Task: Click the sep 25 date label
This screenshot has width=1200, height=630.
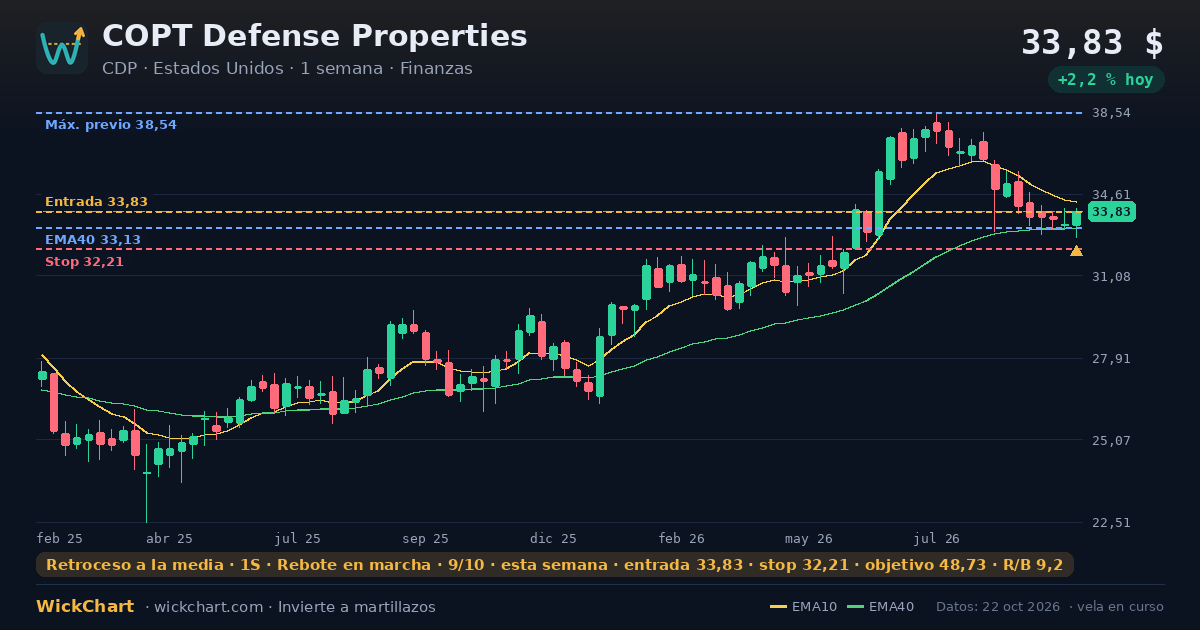Action: tap(425, 538)
